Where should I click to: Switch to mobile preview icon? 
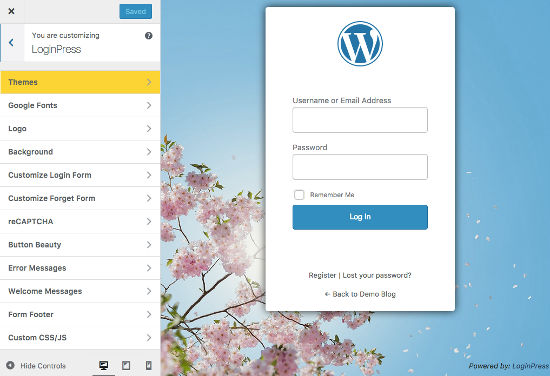[x=149, y=365]
